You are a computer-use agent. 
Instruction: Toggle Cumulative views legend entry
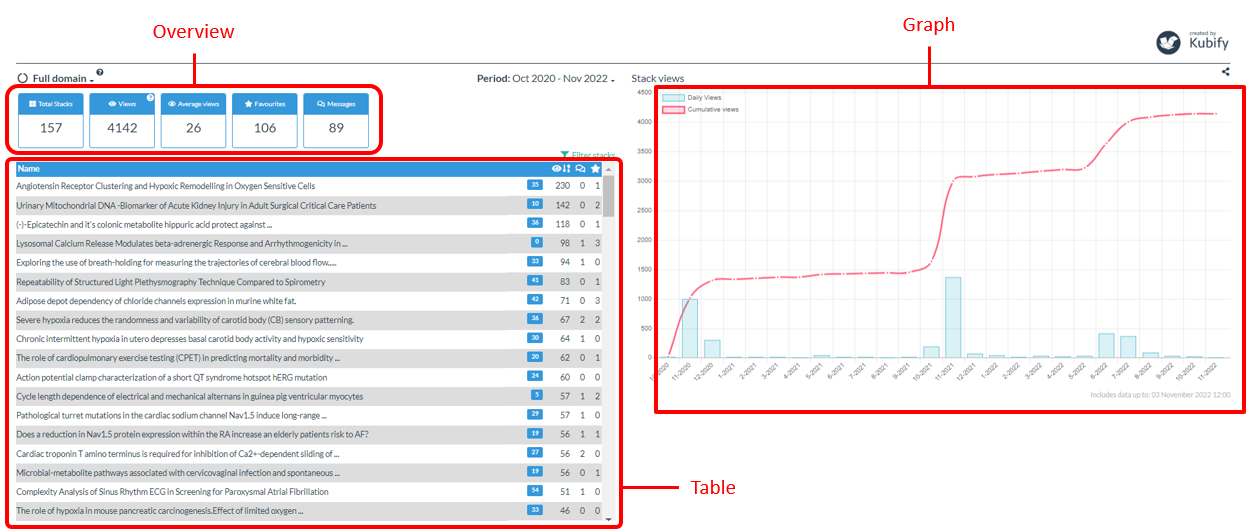click(701, 110)
